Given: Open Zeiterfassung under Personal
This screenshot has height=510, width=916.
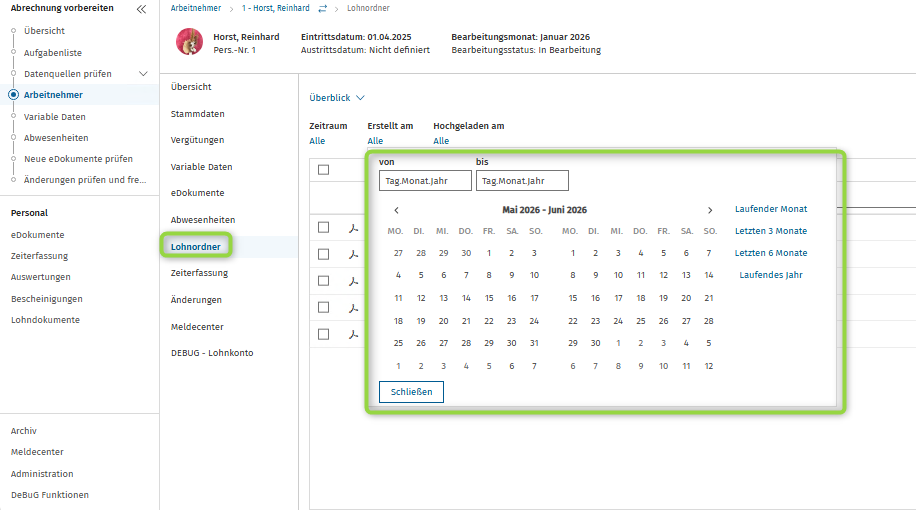Looking at the screenshot, I should (x=39, y=256).
